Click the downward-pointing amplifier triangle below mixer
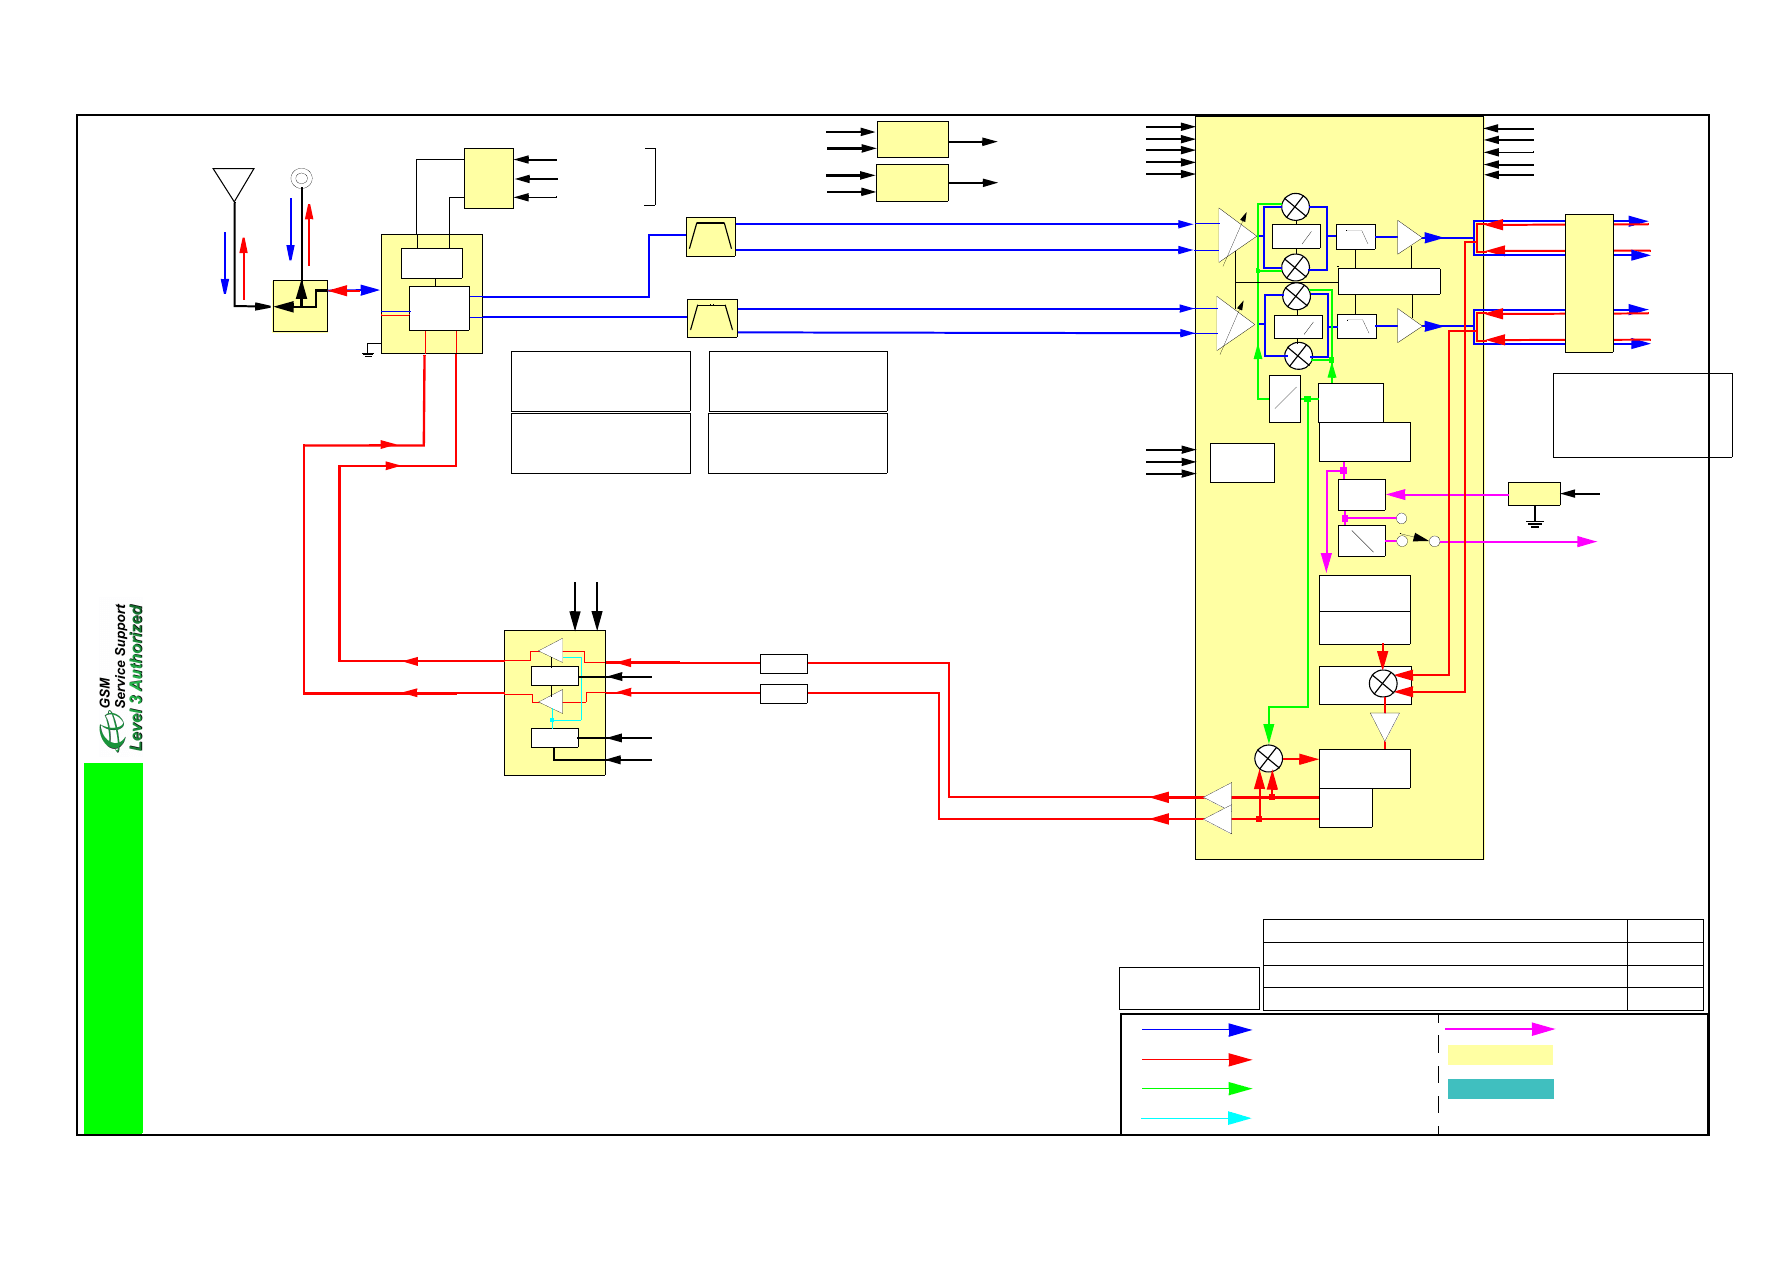 pyautogui.click(x=1384, y=725)
